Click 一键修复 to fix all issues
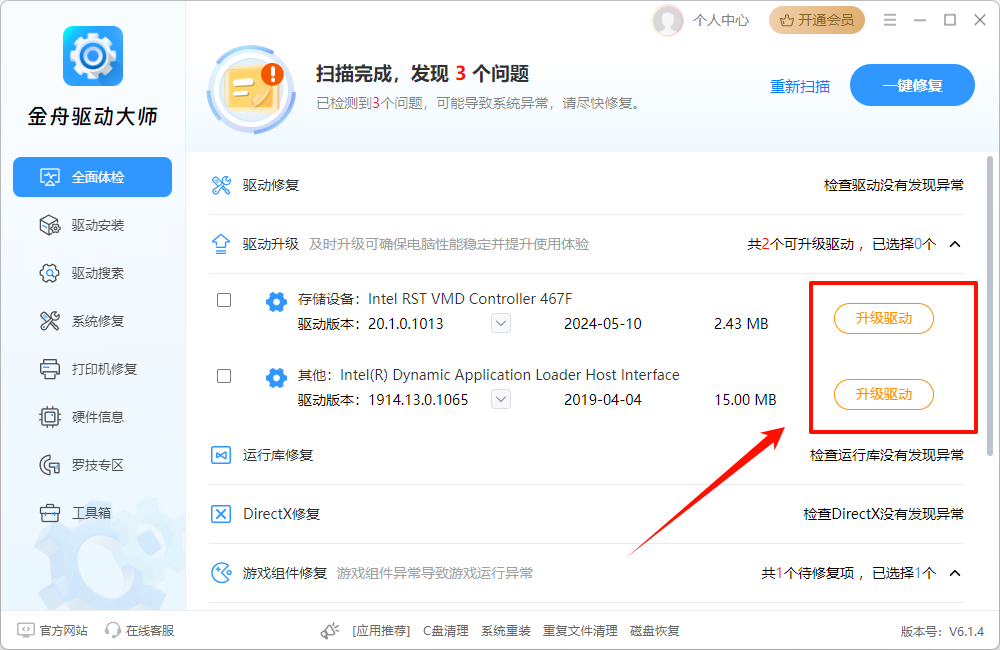The width and height of the screenshot is (1000, 650). 912,85
